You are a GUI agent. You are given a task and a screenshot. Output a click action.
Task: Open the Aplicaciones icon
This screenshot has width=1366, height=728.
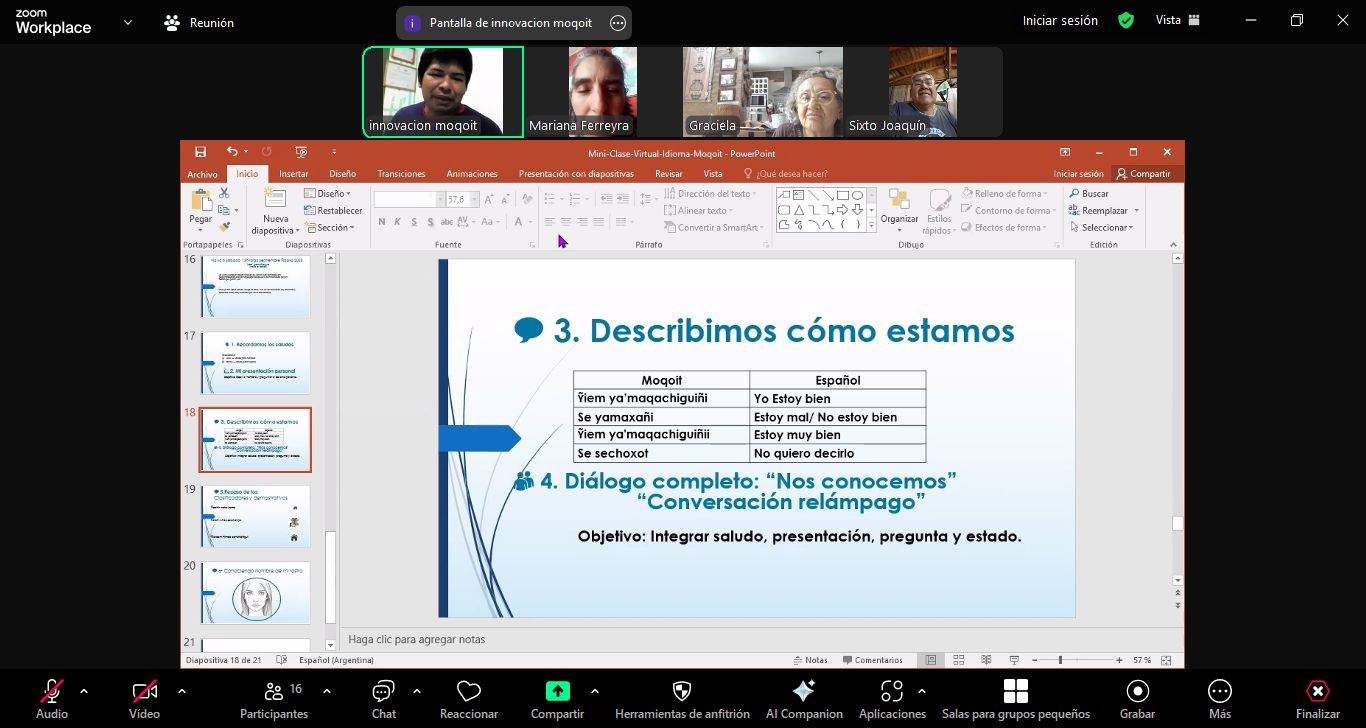click(891, 692)
